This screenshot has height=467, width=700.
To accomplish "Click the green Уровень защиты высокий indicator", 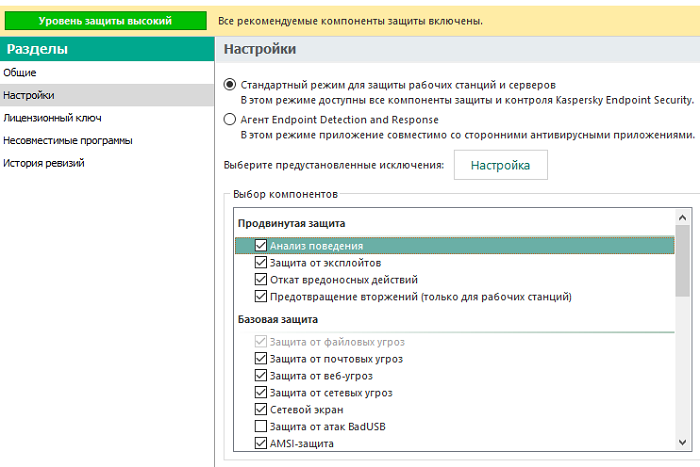I will click(x=105, y=20).
